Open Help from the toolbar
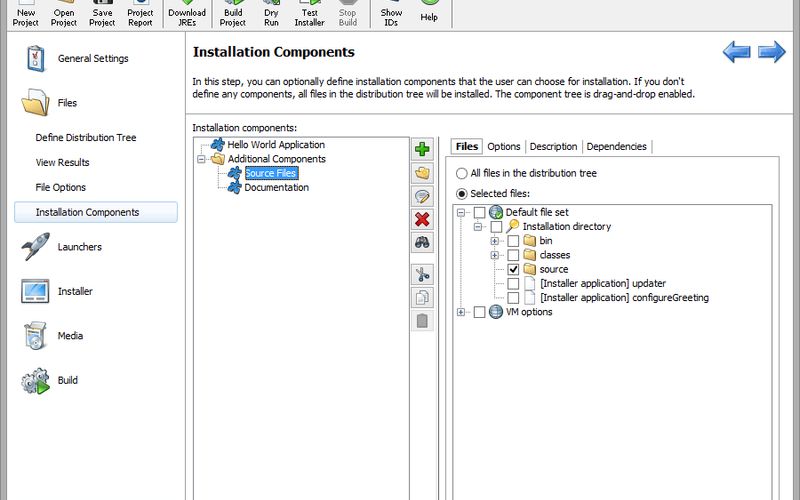Viewport: 800px width, 500px height. tap(429, 13)
